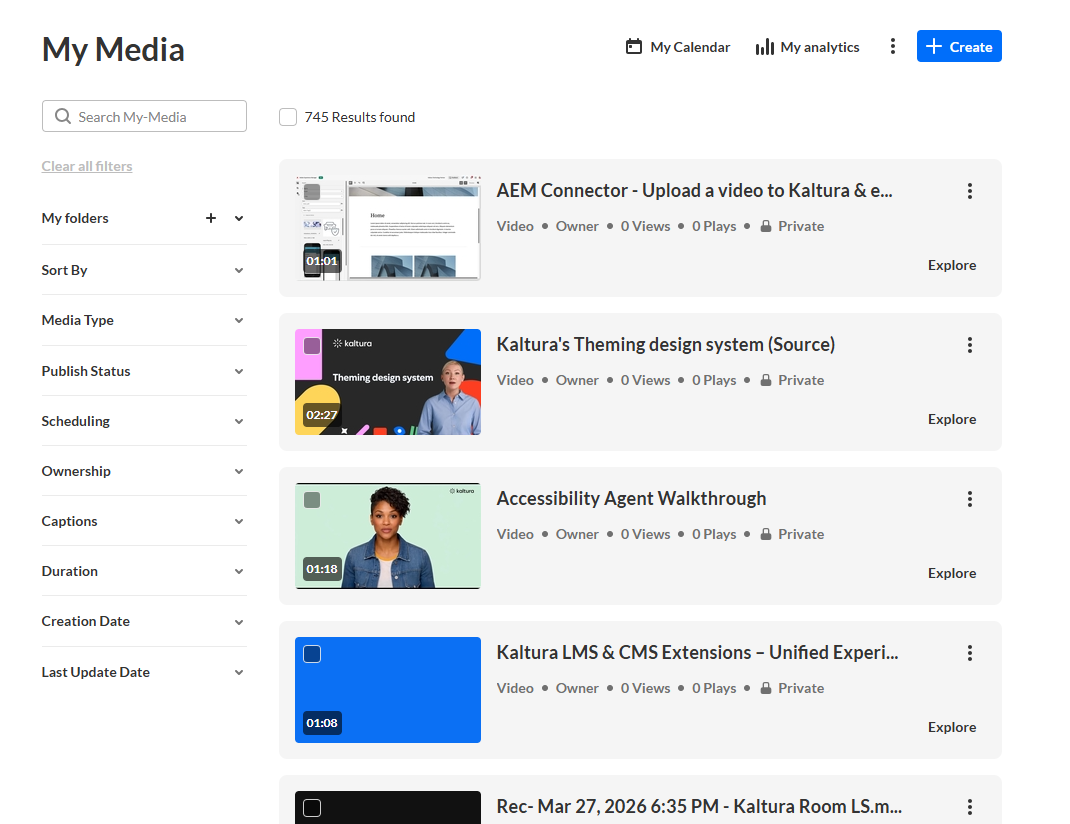Click the plus icon beside My folders
1070x824 pixels.
click(x=211, y=218)
